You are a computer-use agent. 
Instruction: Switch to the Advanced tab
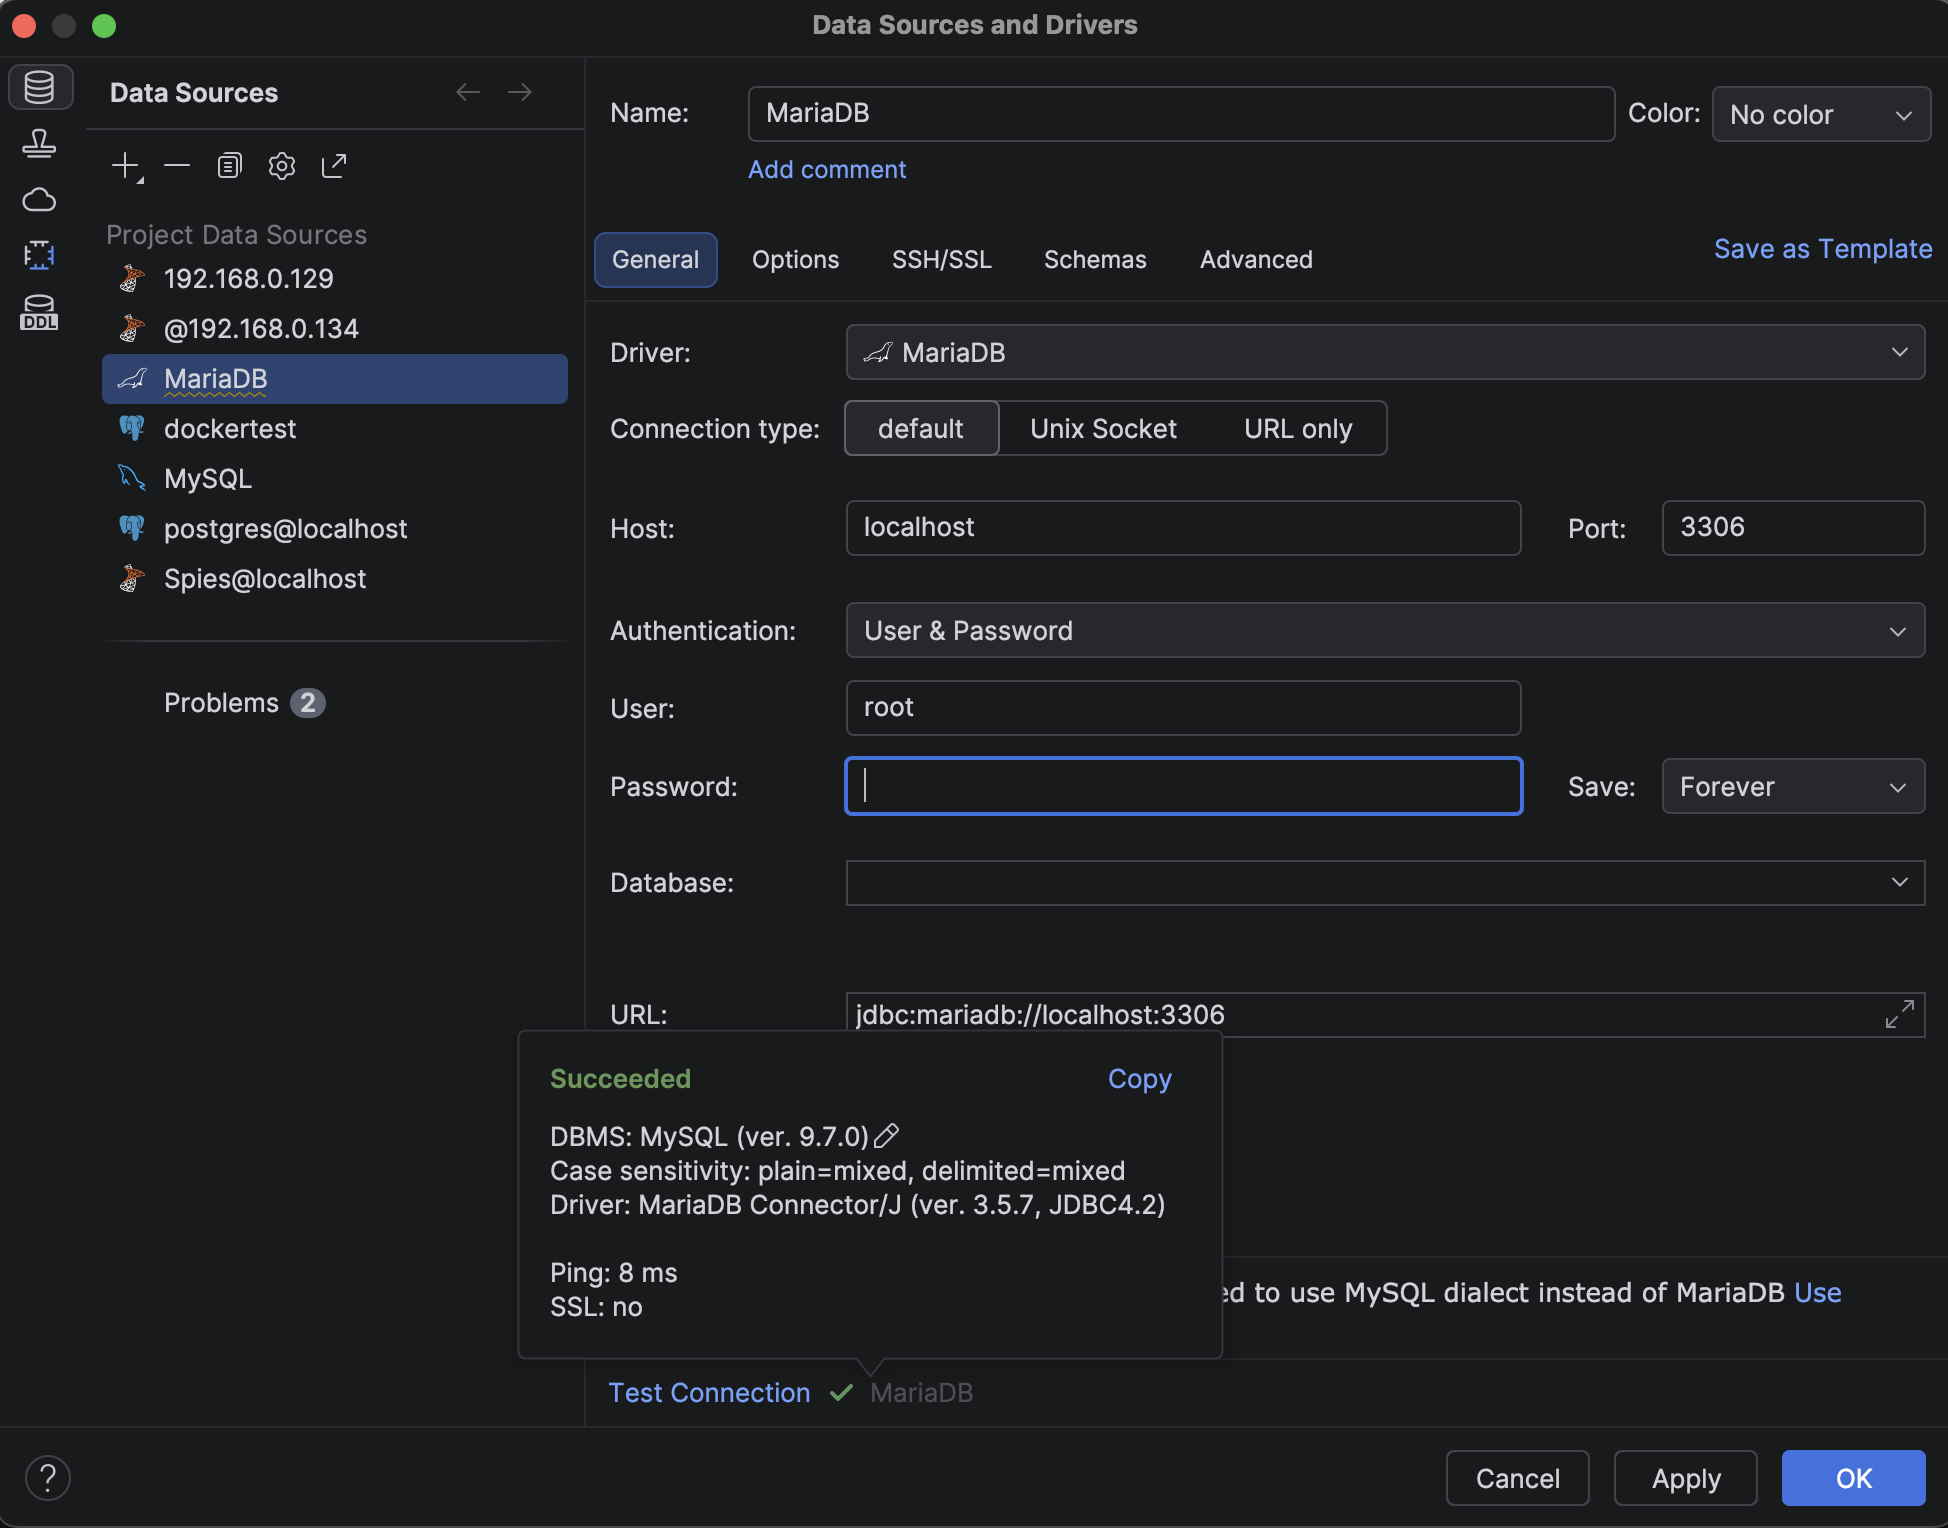tap(1256, 260)
